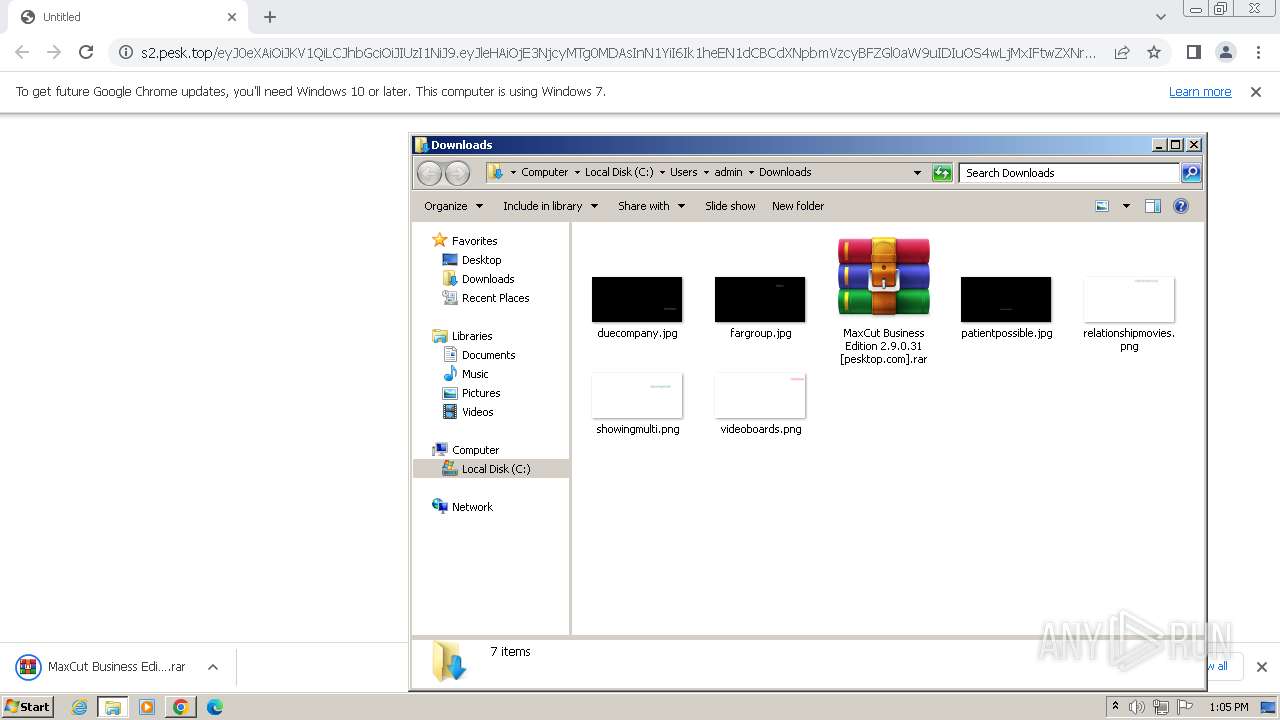Click the New folder button
Image resolution: width=1280 pixels, height=720 pixels.
[x=798, y=206]
